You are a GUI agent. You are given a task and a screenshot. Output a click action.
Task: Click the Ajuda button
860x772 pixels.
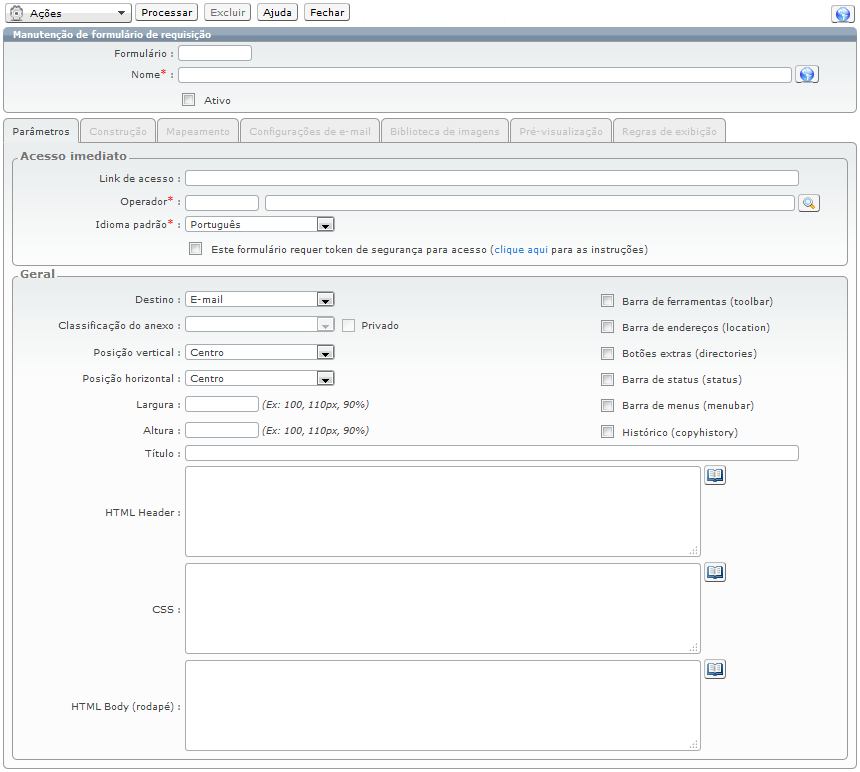pos(277,12)
